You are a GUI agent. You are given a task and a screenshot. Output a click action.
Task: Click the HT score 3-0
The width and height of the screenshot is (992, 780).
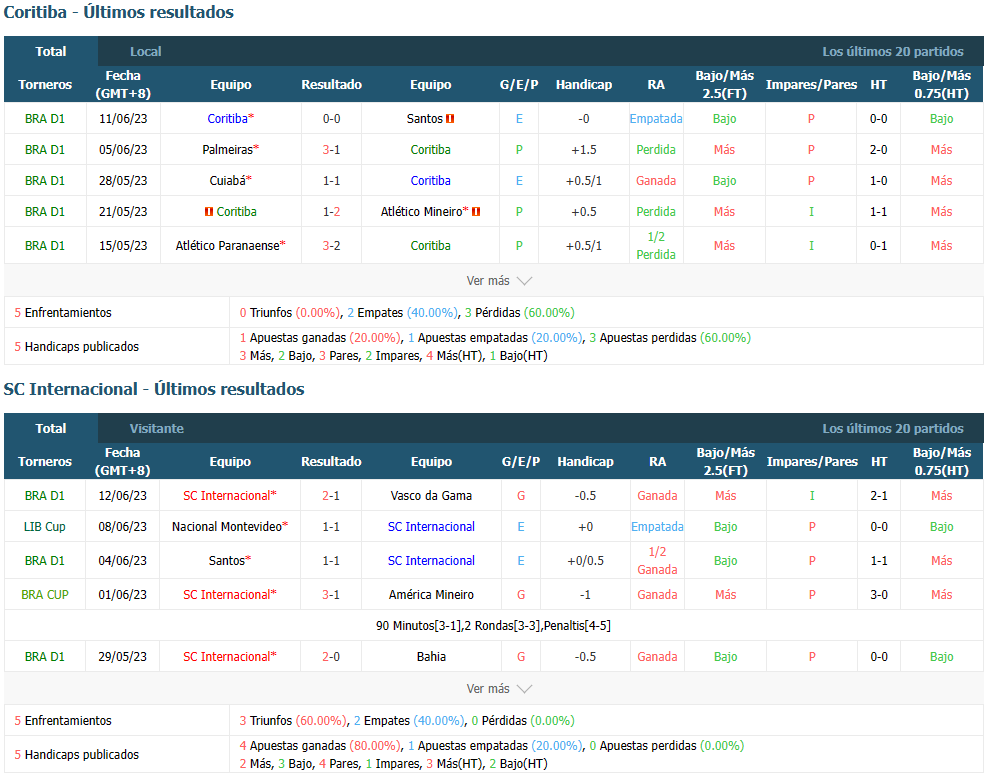tap(879, 595)
